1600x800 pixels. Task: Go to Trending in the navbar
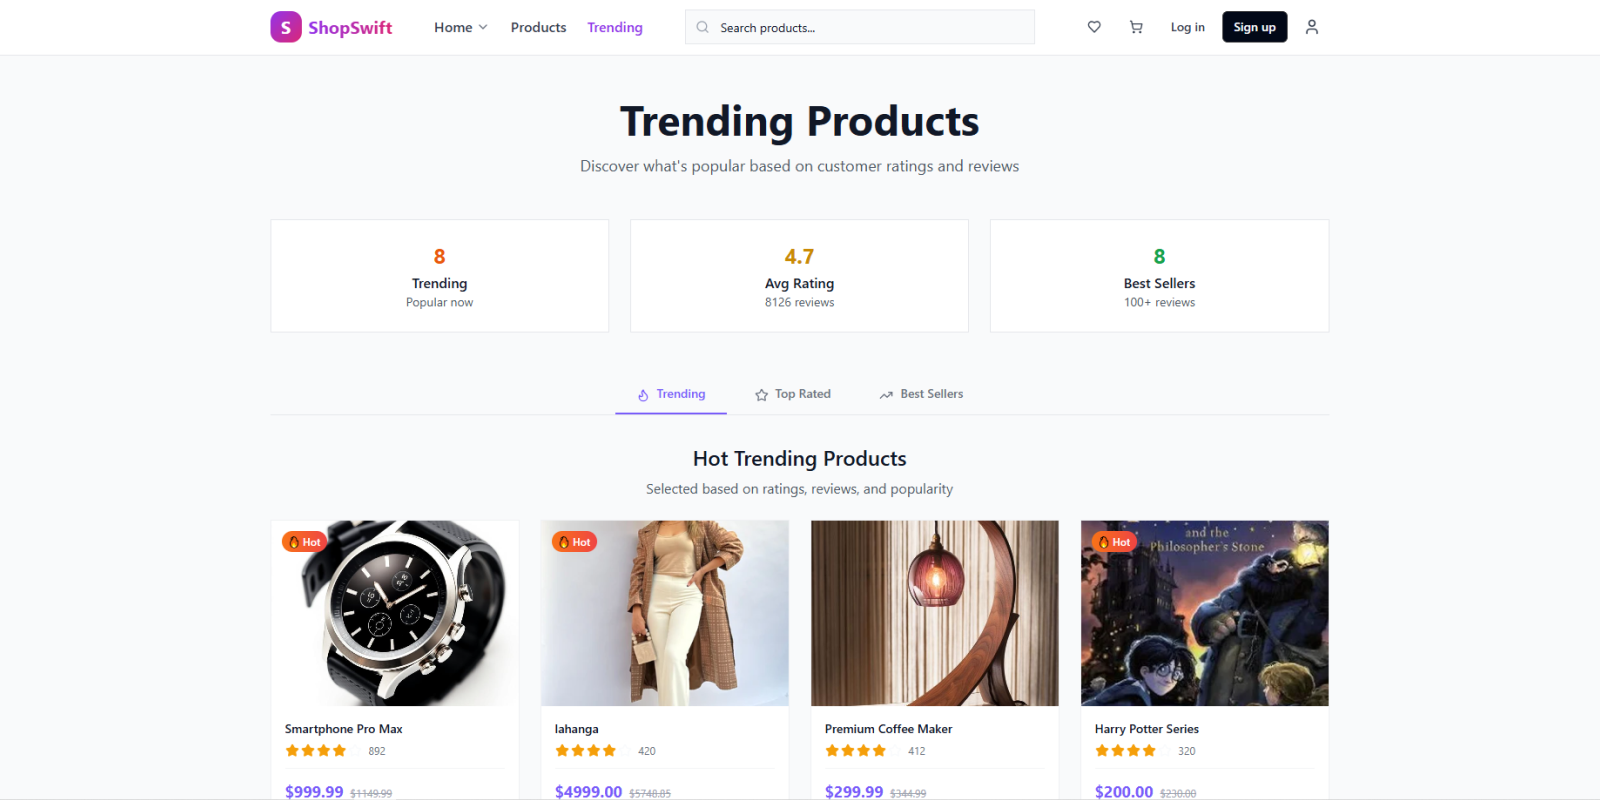615,27
